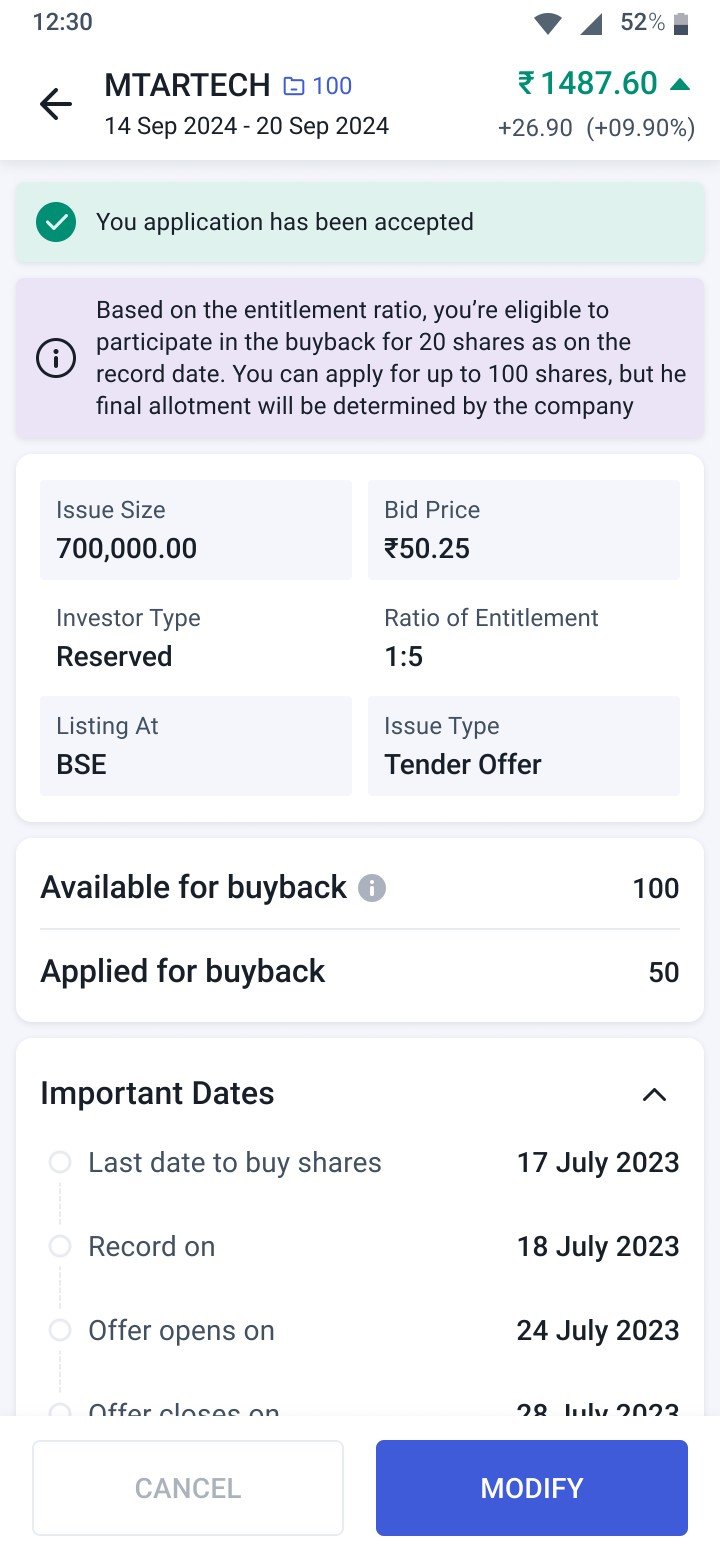Tap the Applied for buyback row
This screenshot has width=720, height=1560.
pos(360,972)
